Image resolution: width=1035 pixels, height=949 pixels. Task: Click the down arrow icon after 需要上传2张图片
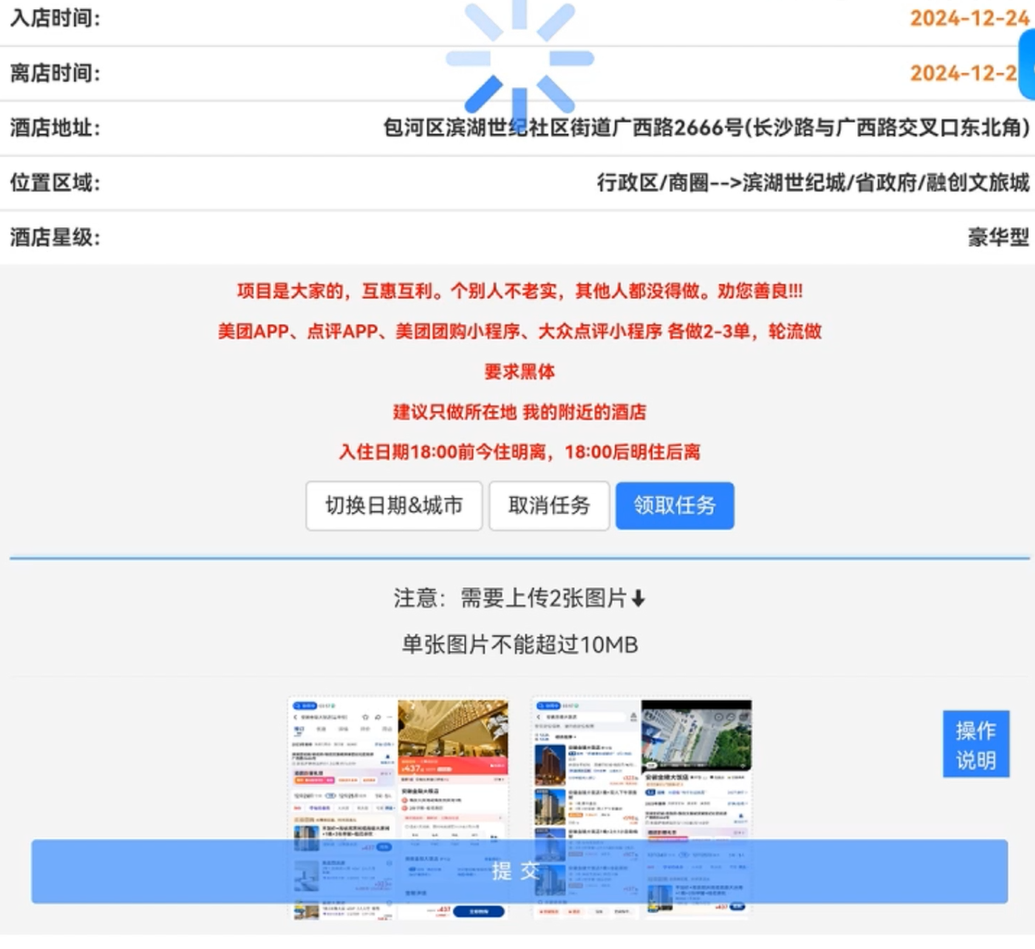pyautogui.click(x=638, y=599)
